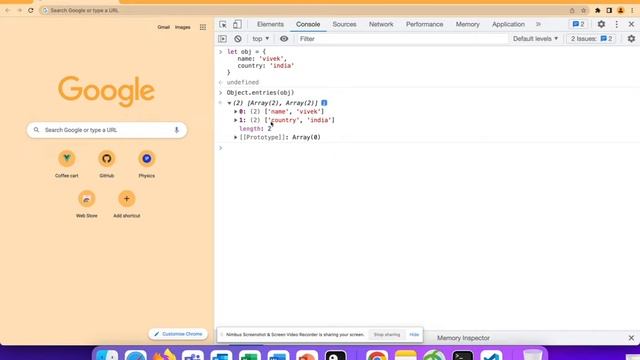Click the messages badge showing 2 in the DevTools tab bar
The width and height of the screenshot is (640, 360).
click(x=578, y=24)
